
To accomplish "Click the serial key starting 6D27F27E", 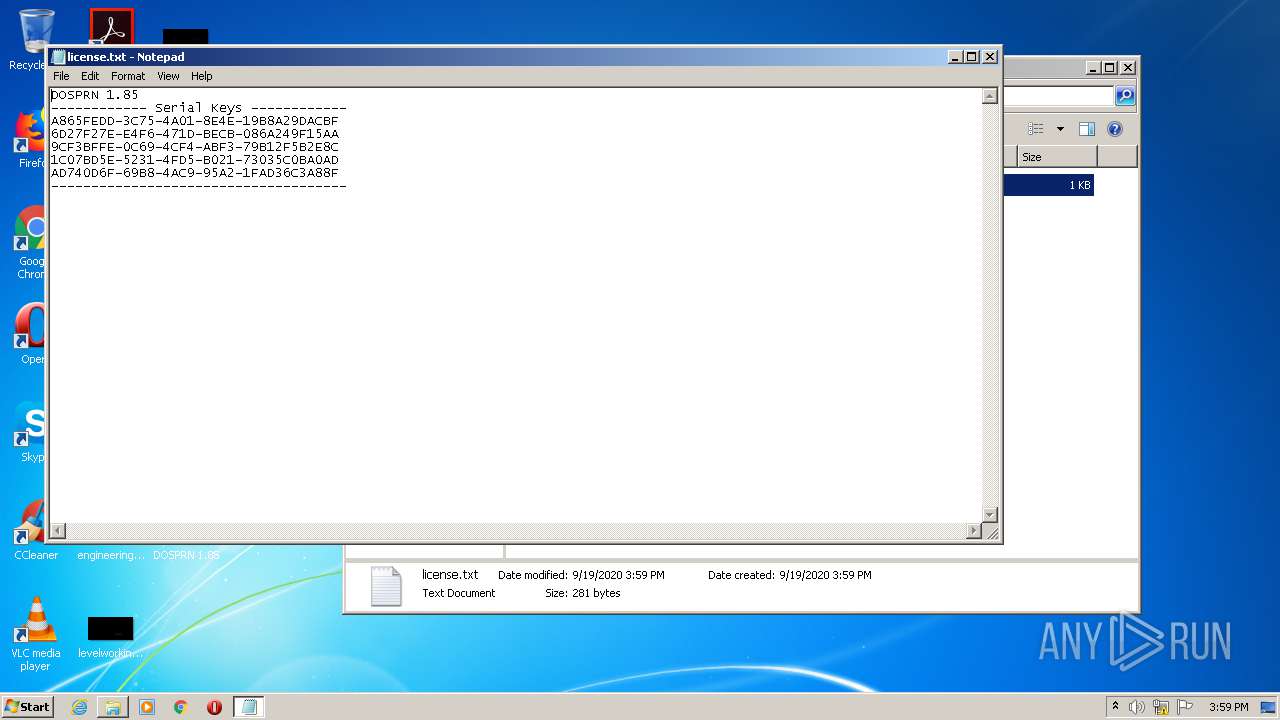I will pos(195,134).
